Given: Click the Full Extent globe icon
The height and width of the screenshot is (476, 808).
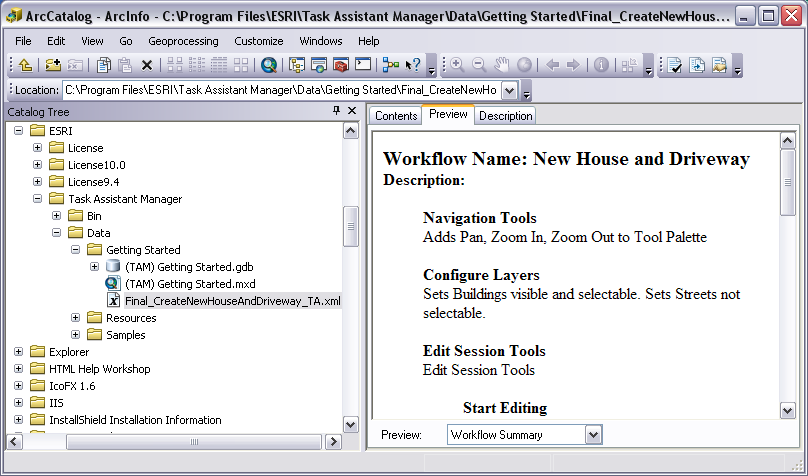Looking at the screenshot, I should 524,65.
